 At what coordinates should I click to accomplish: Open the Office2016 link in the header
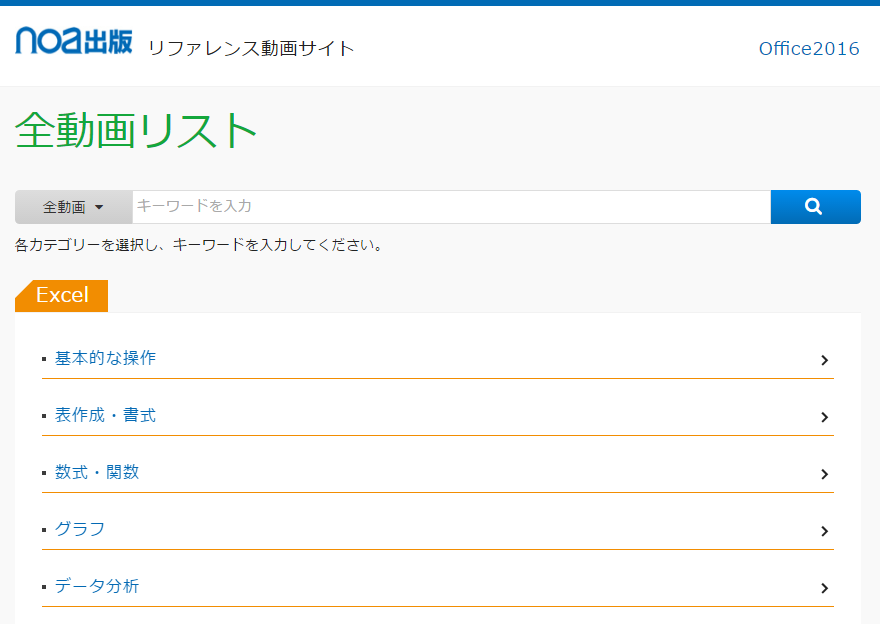tap(808, 49)
